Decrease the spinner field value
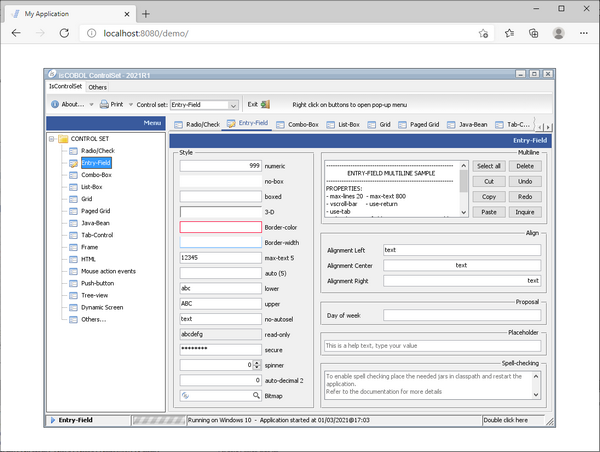600x452 pixels. click(x=257, y=367)
